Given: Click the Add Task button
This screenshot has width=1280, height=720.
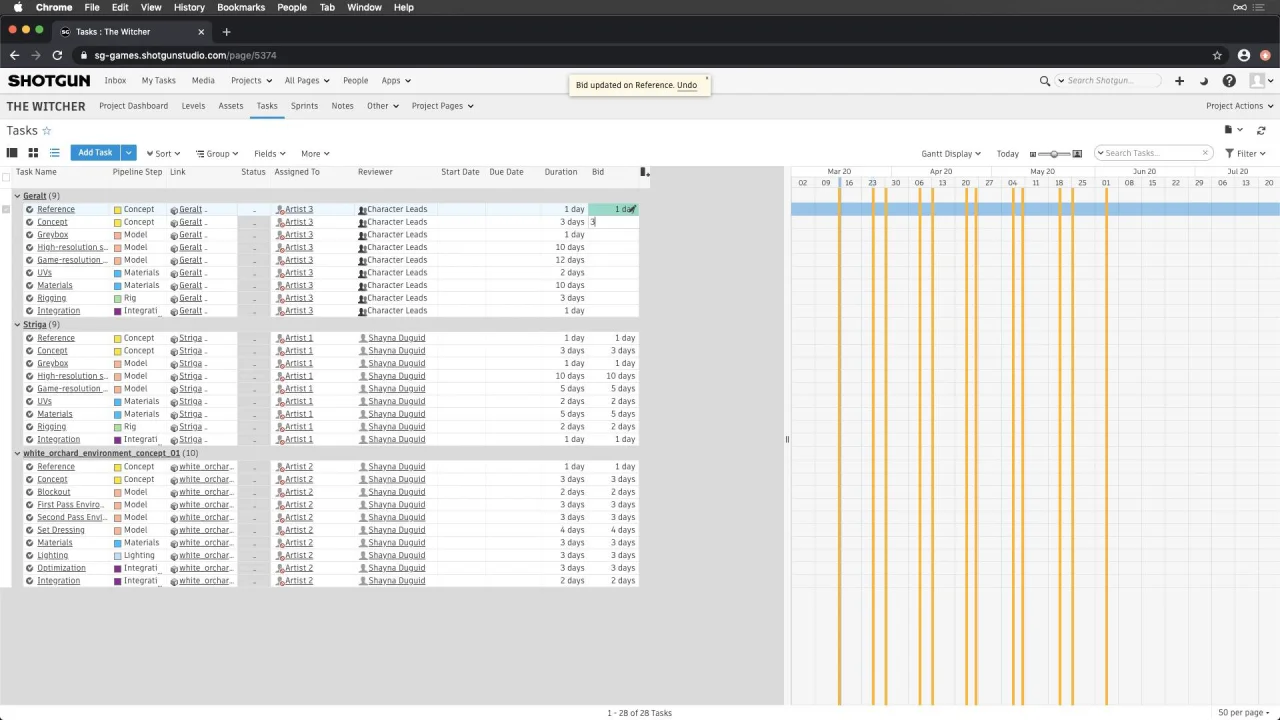Looking at the screenshot, I should [95, 153].
